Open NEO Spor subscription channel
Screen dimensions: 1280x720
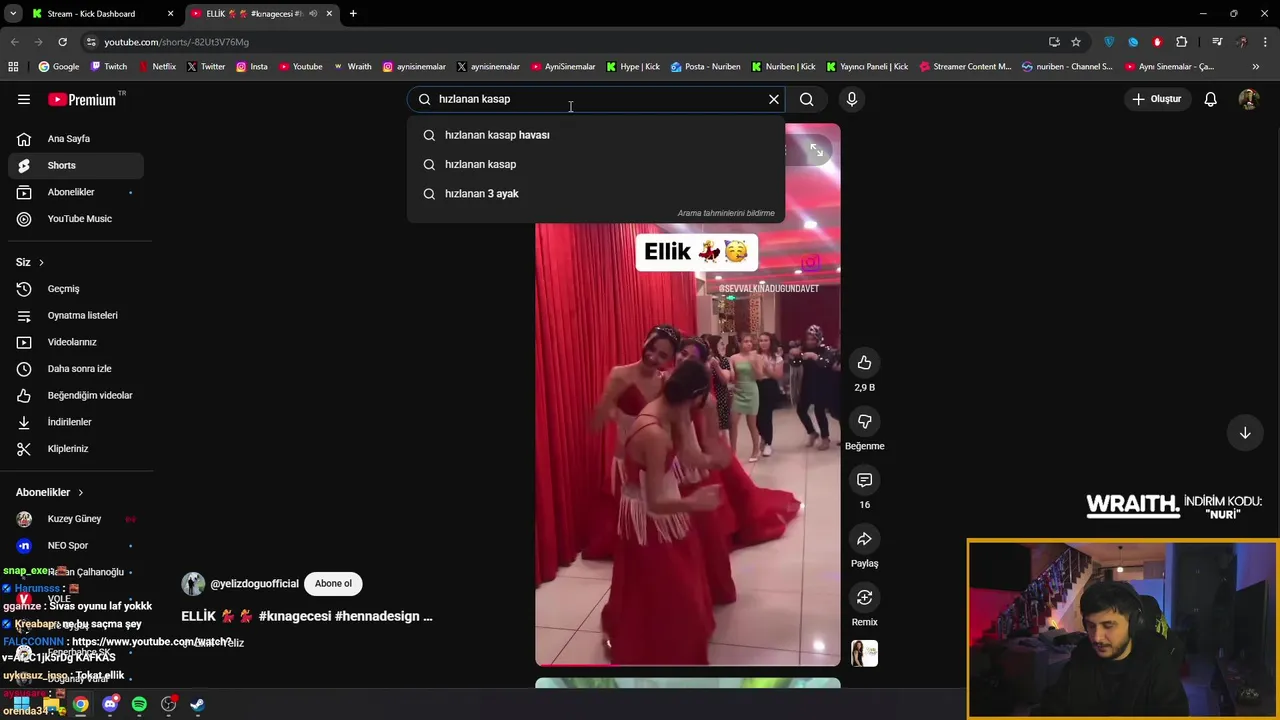[x=76, y=545]
